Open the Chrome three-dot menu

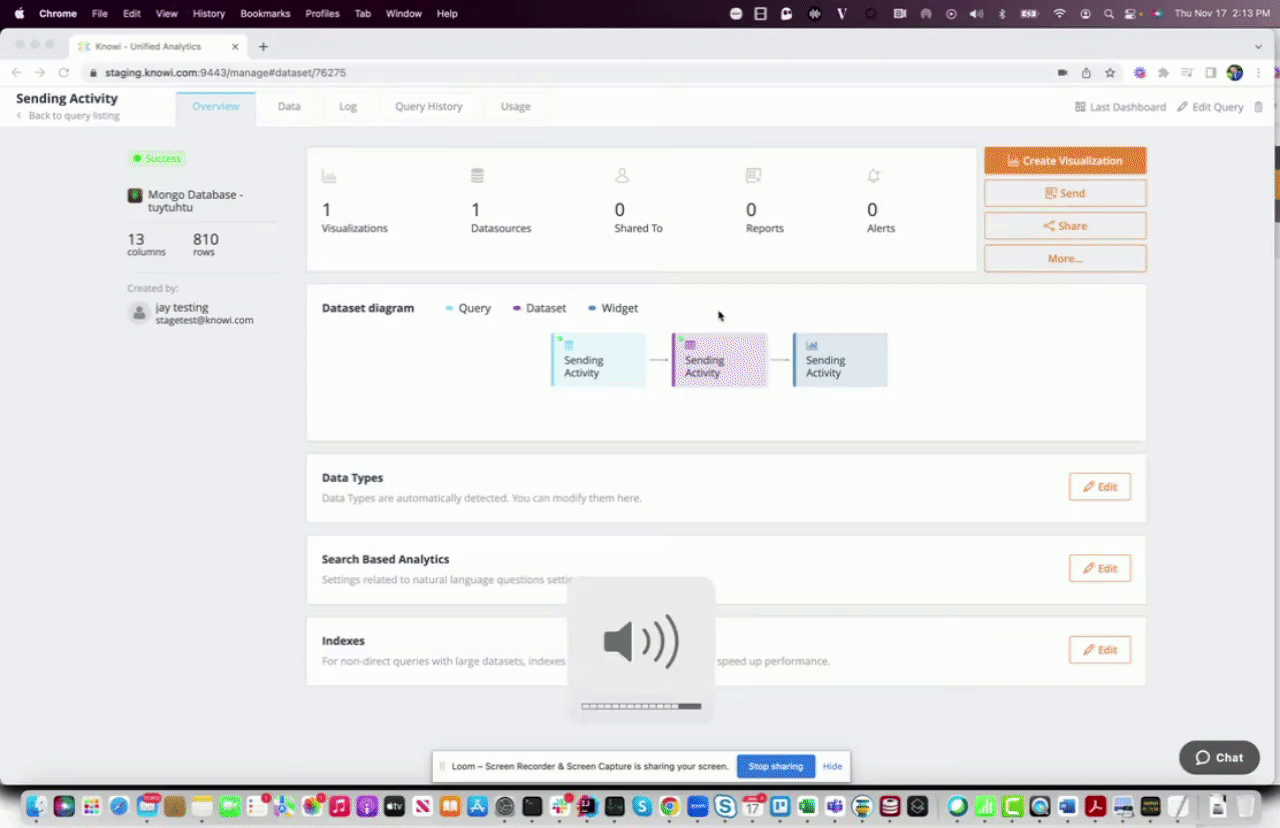pyautogui.click(x=1258, y=73)
